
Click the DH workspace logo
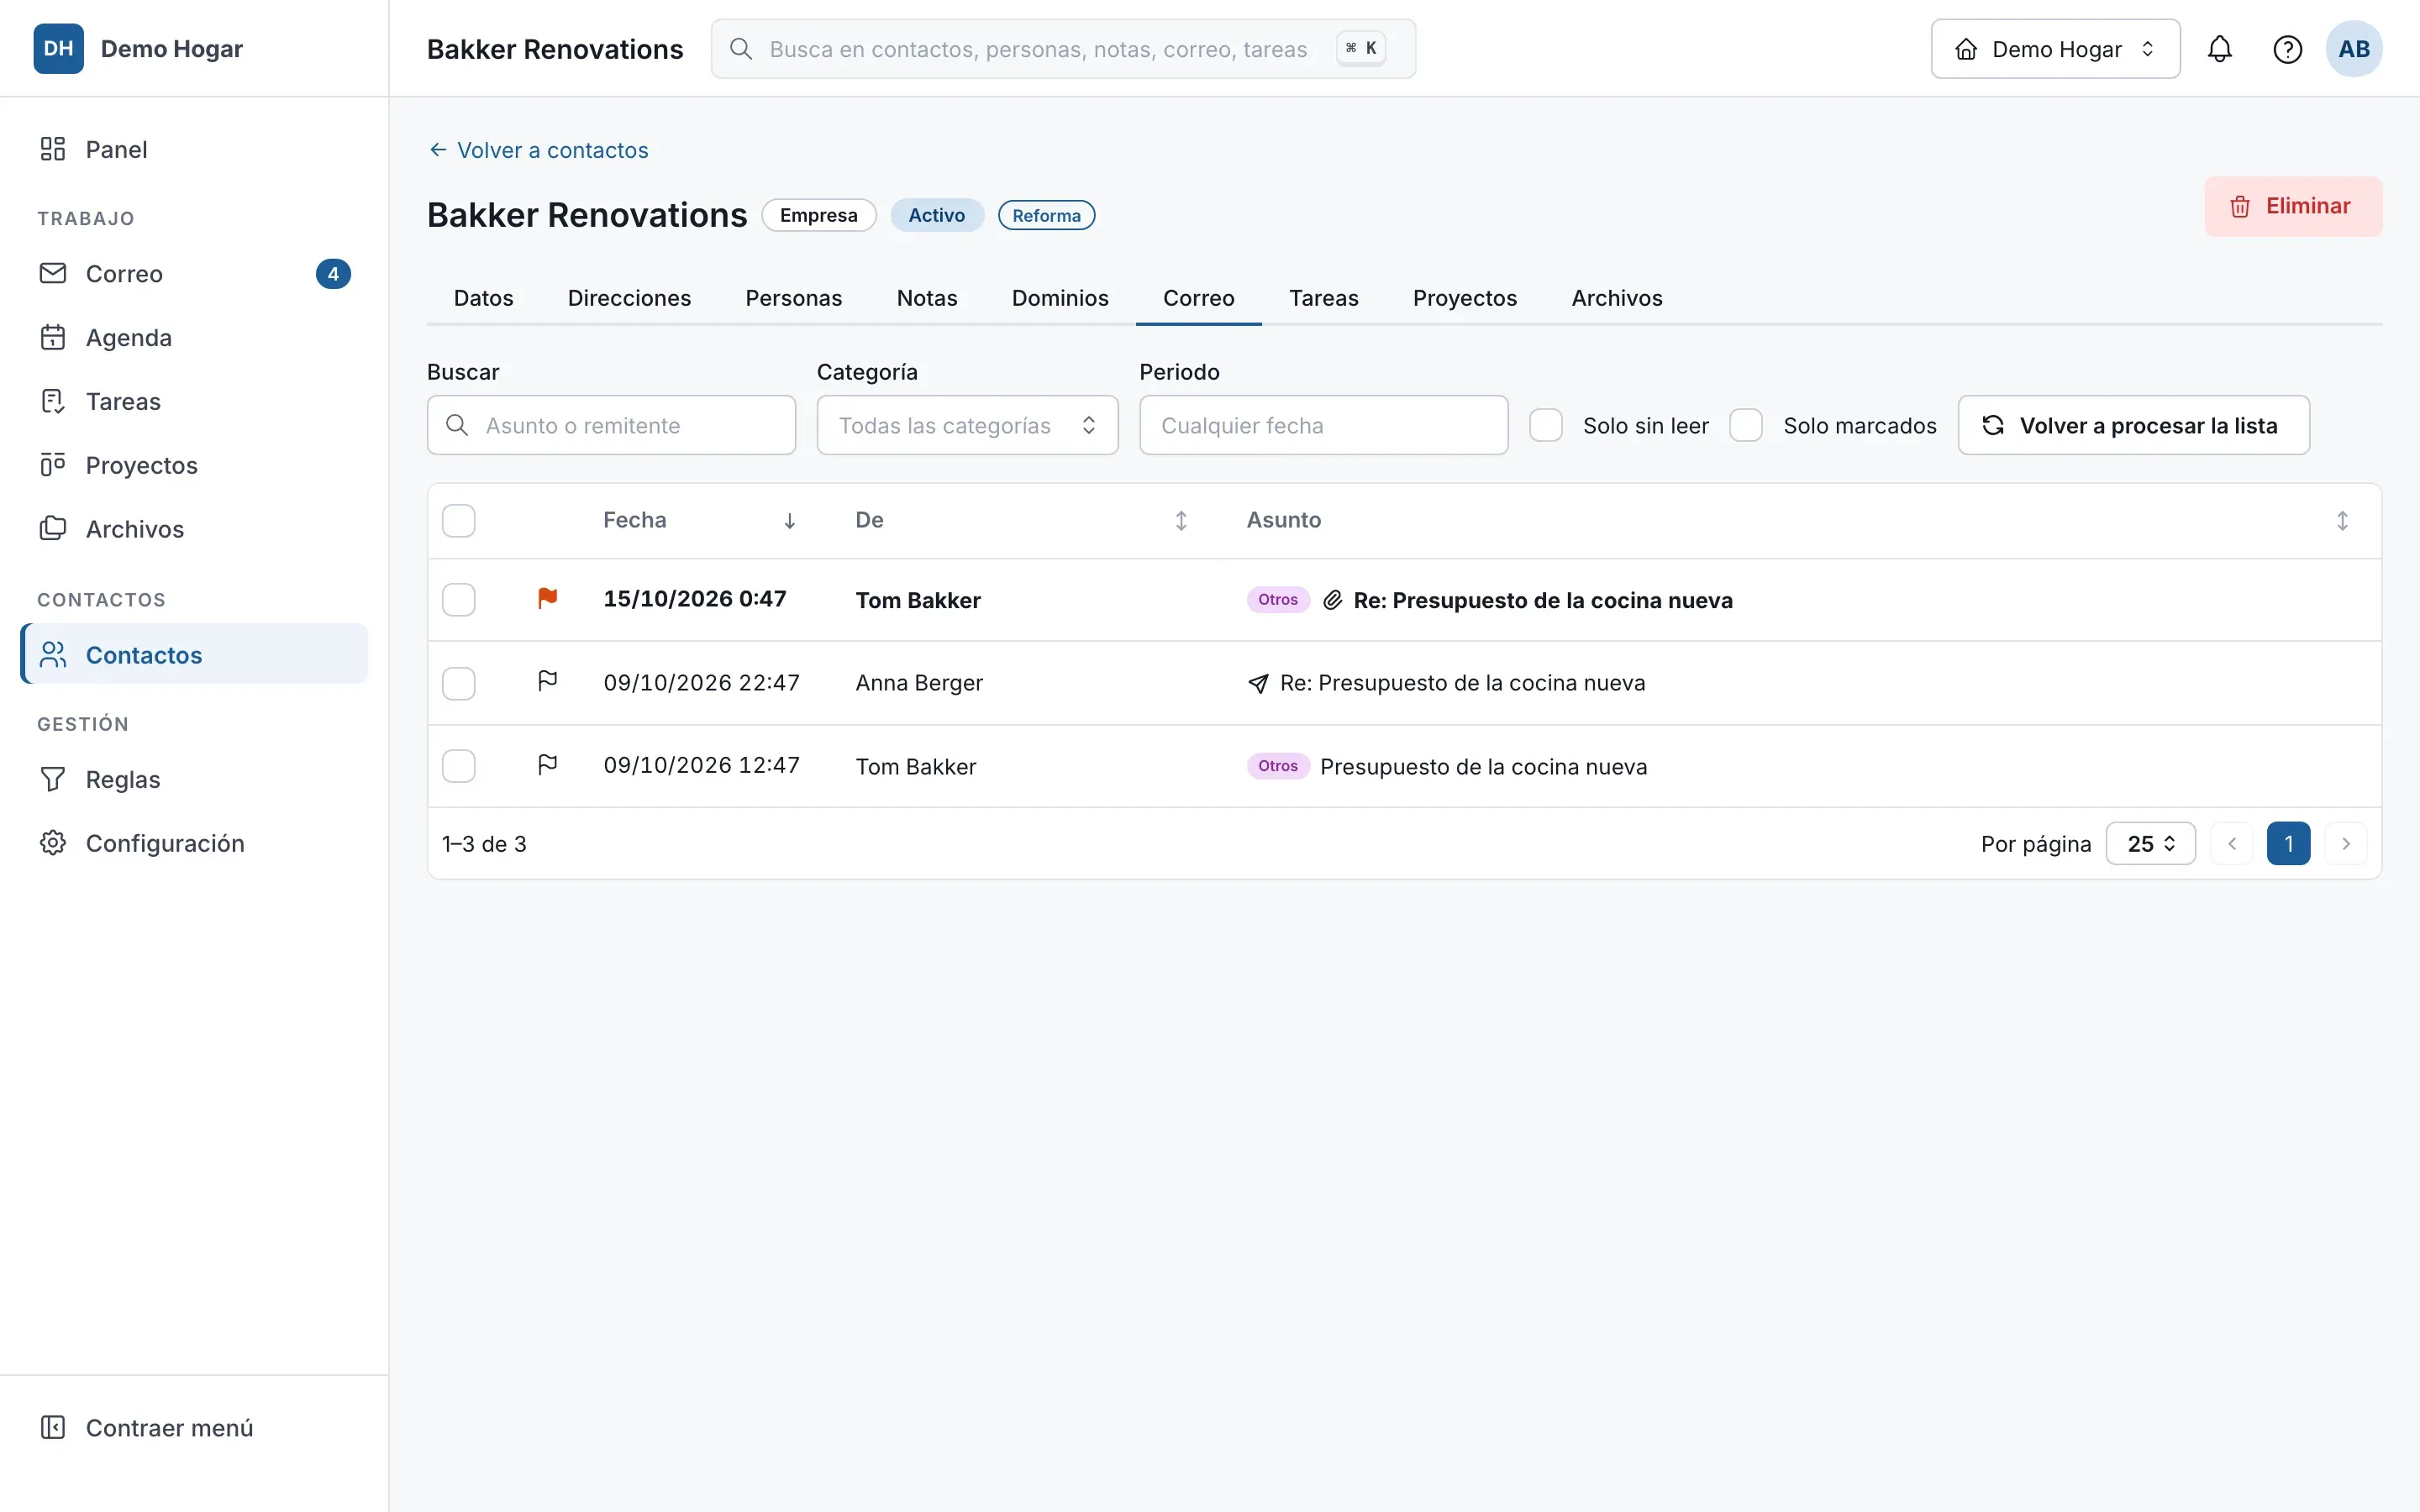coord(58,49)
